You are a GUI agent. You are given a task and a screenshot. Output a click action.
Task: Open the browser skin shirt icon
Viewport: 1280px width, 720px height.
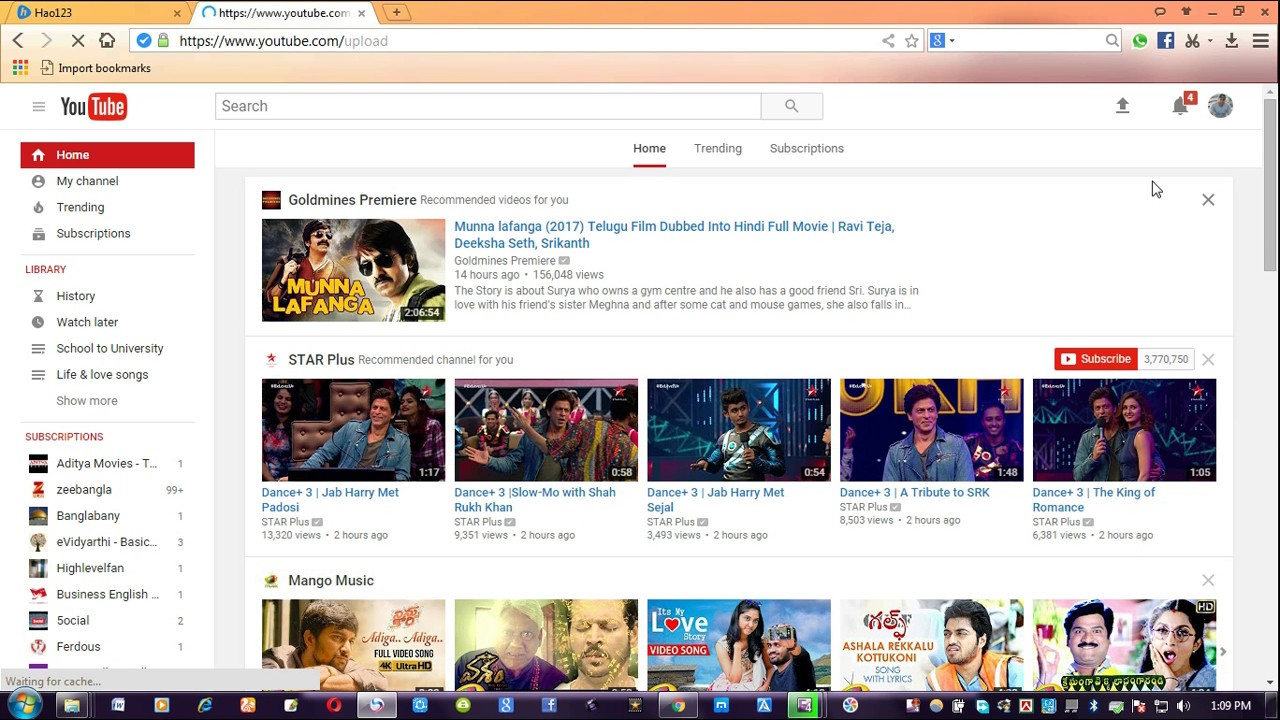[1186, 12]
